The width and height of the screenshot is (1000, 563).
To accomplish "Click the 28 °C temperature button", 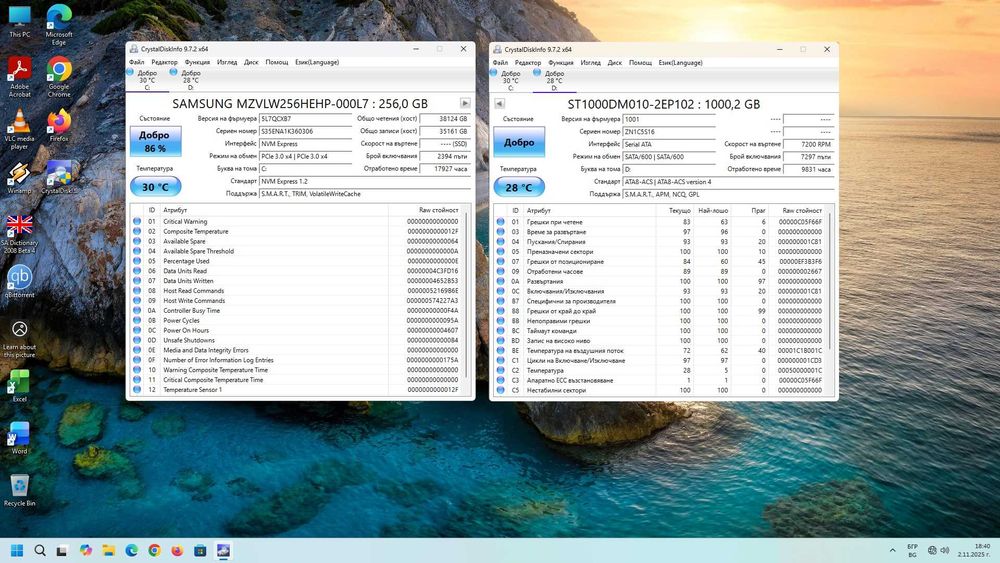I will (x=519, y=187).
